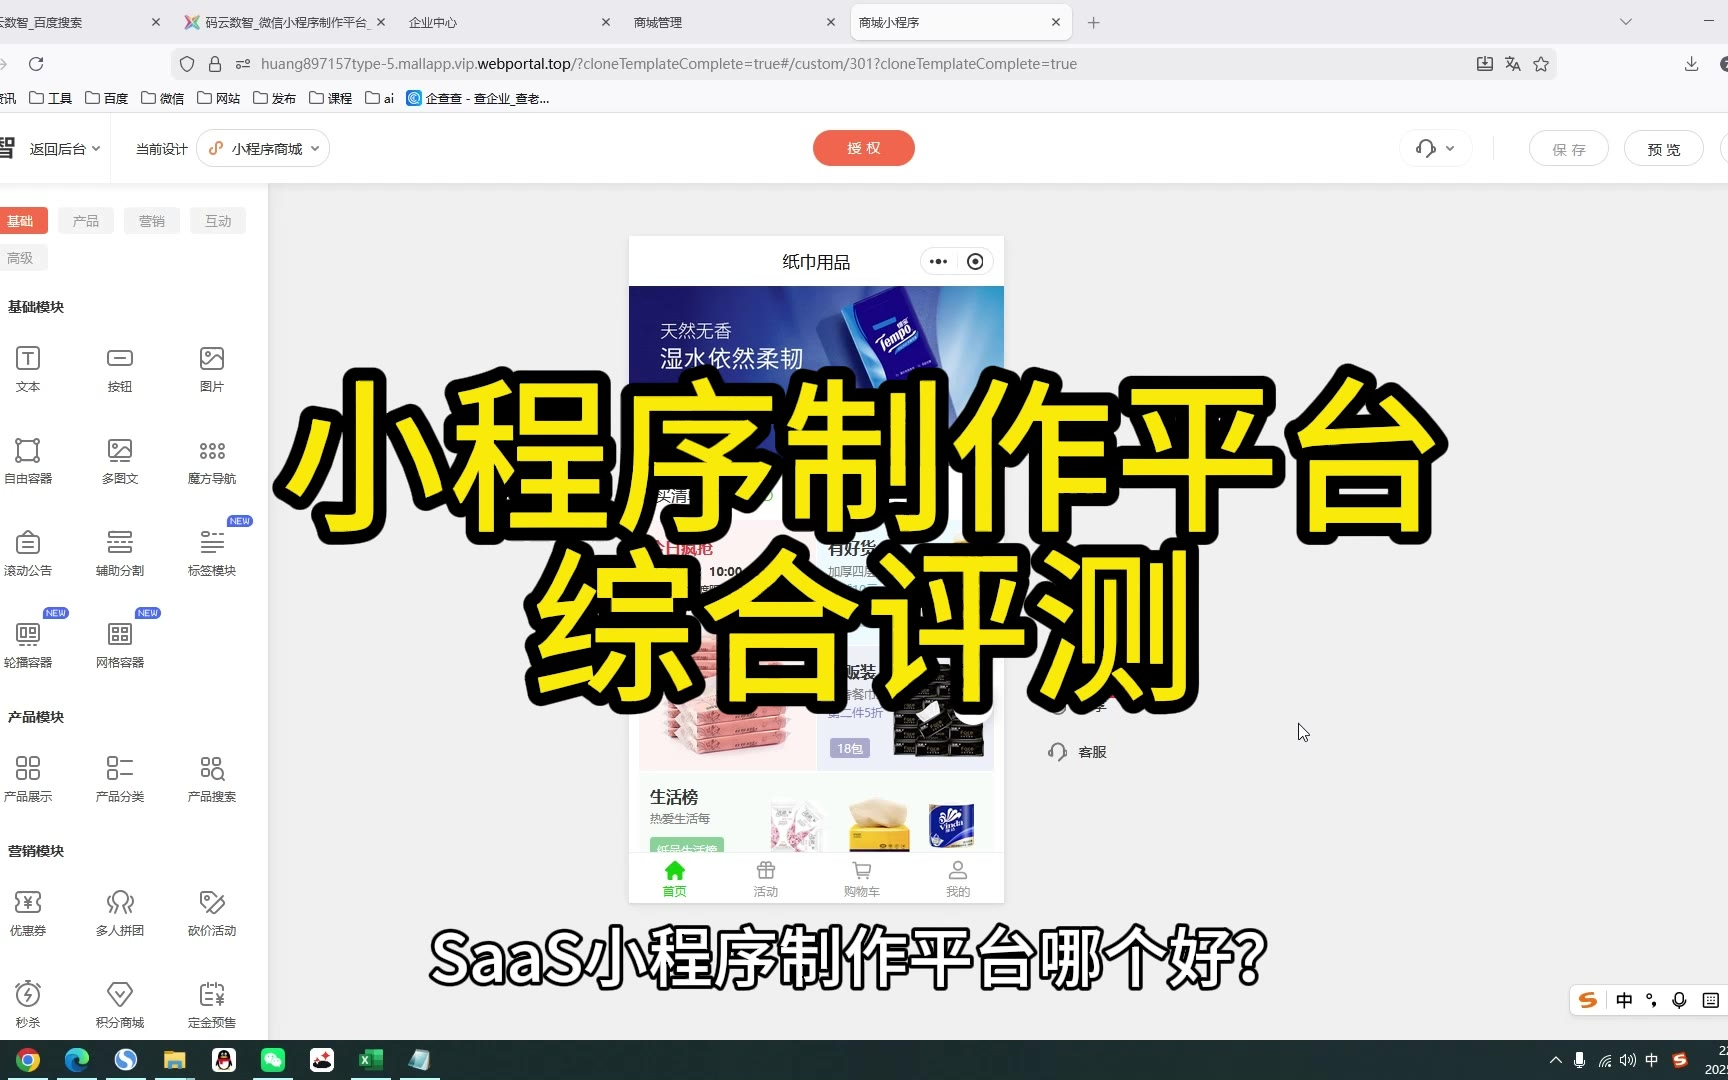Close the 商城小程序 browser tab

coord(1056,22)
